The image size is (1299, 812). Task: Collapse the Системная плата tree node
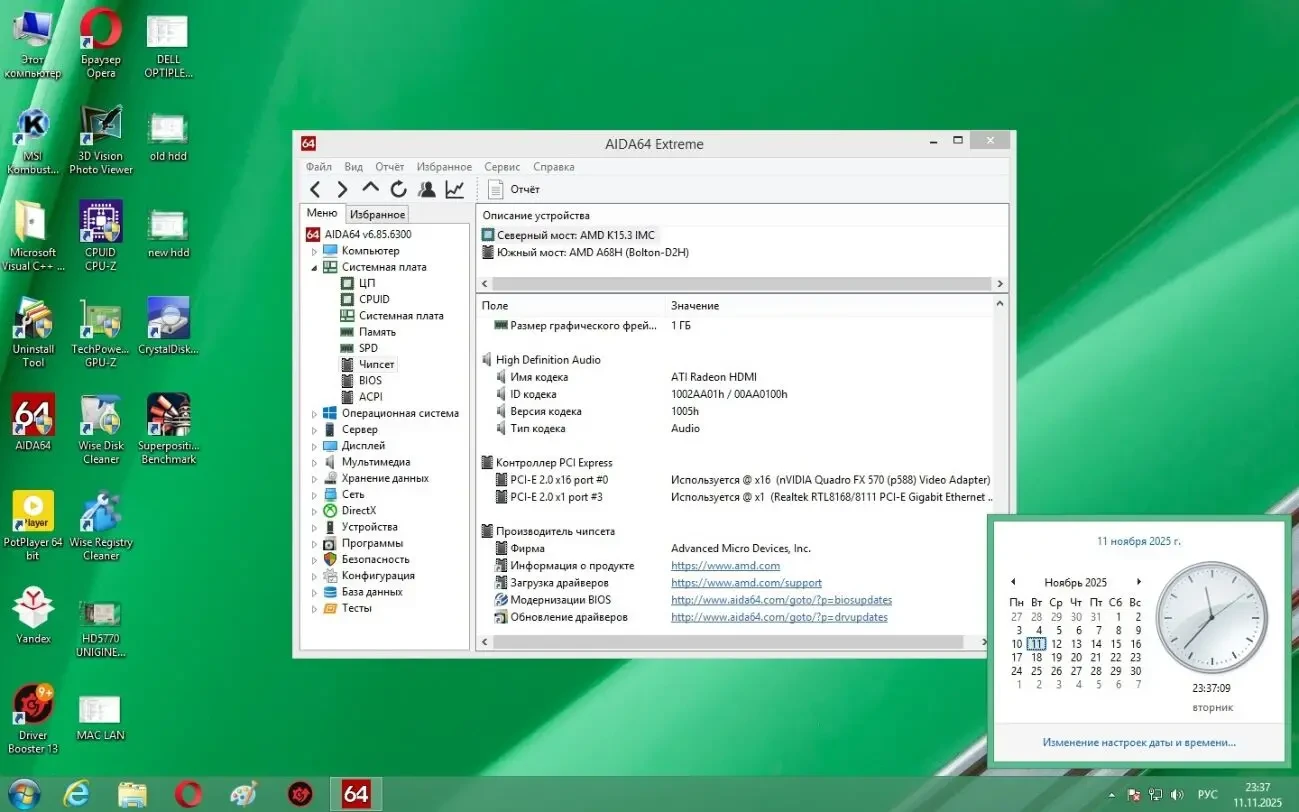(x=314, y=267)
